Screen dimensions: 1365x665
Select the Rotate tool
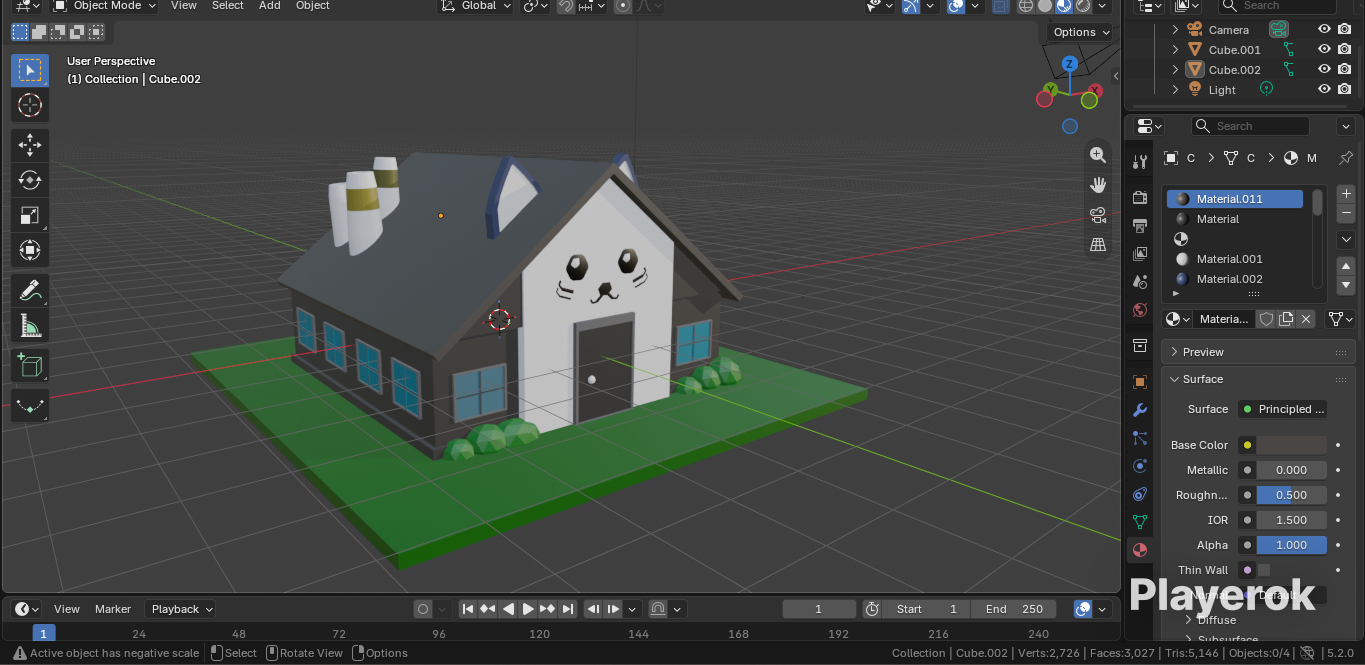coord(30,180)
